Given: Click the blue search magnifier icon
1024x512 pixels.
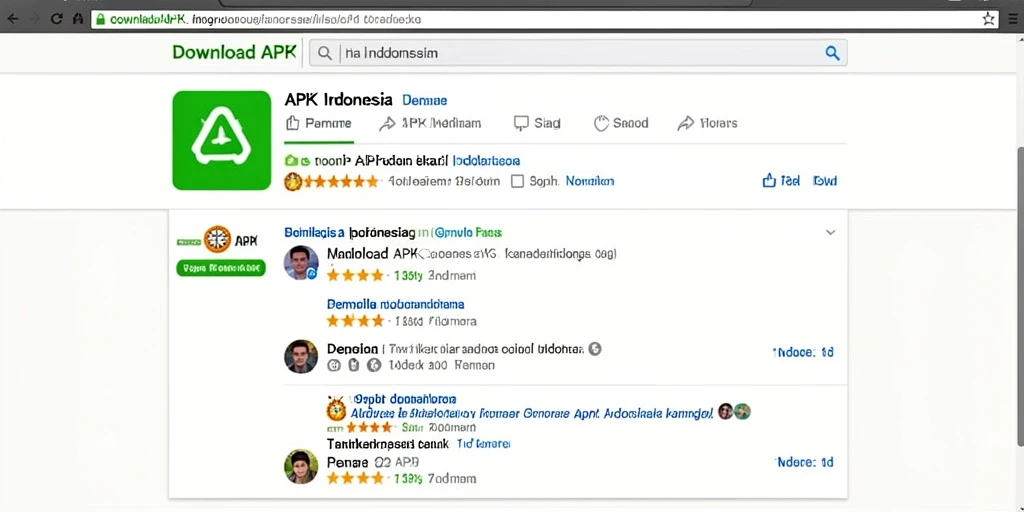Looking at the screenshot, I should point(832,53).
